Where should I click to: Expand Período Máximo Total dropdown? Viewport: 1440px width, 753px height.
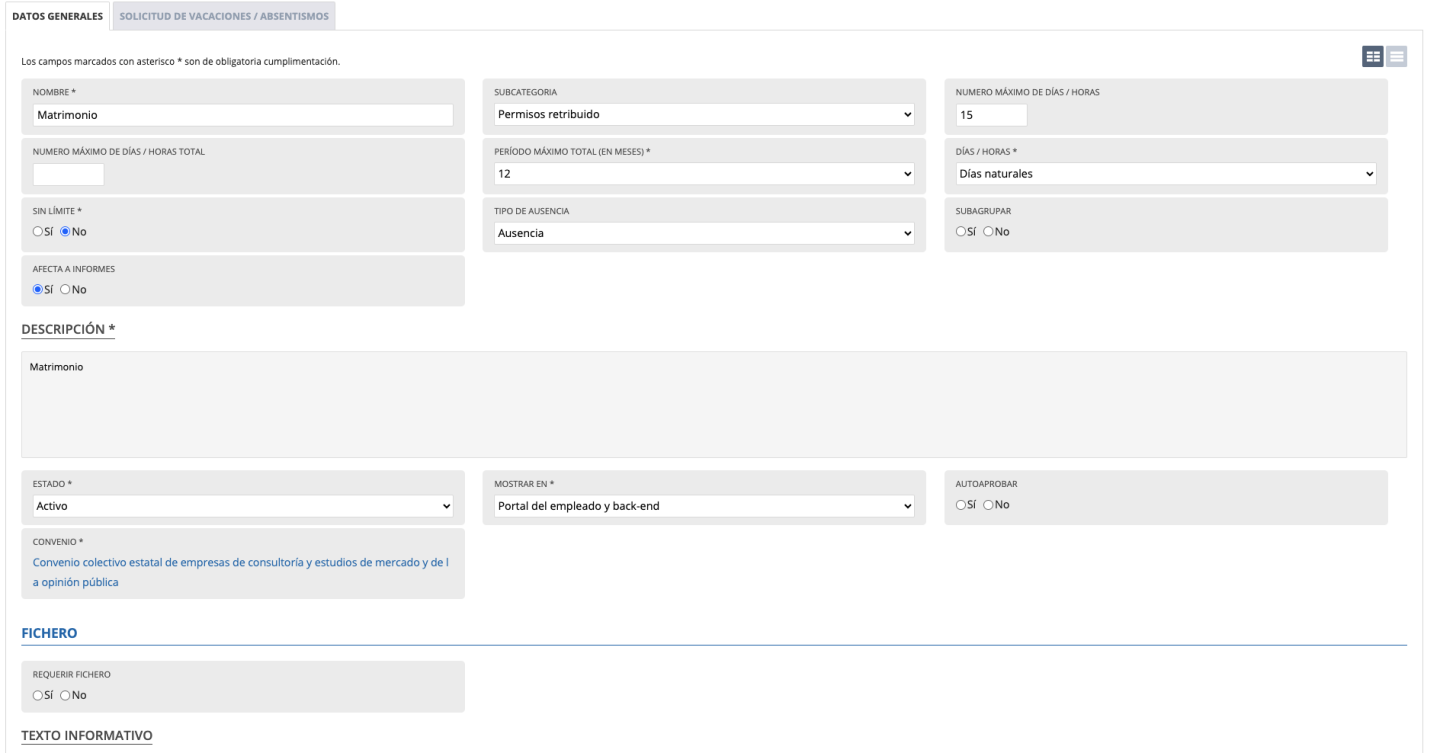pos(705,174)
